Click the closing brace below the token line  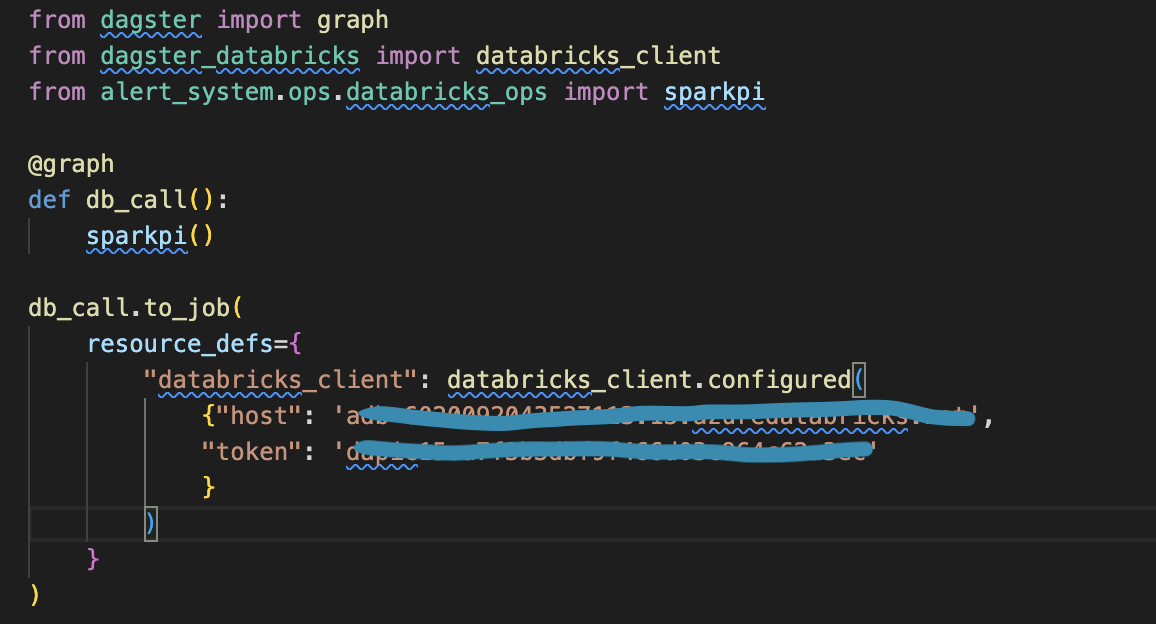tap(91, 559)
